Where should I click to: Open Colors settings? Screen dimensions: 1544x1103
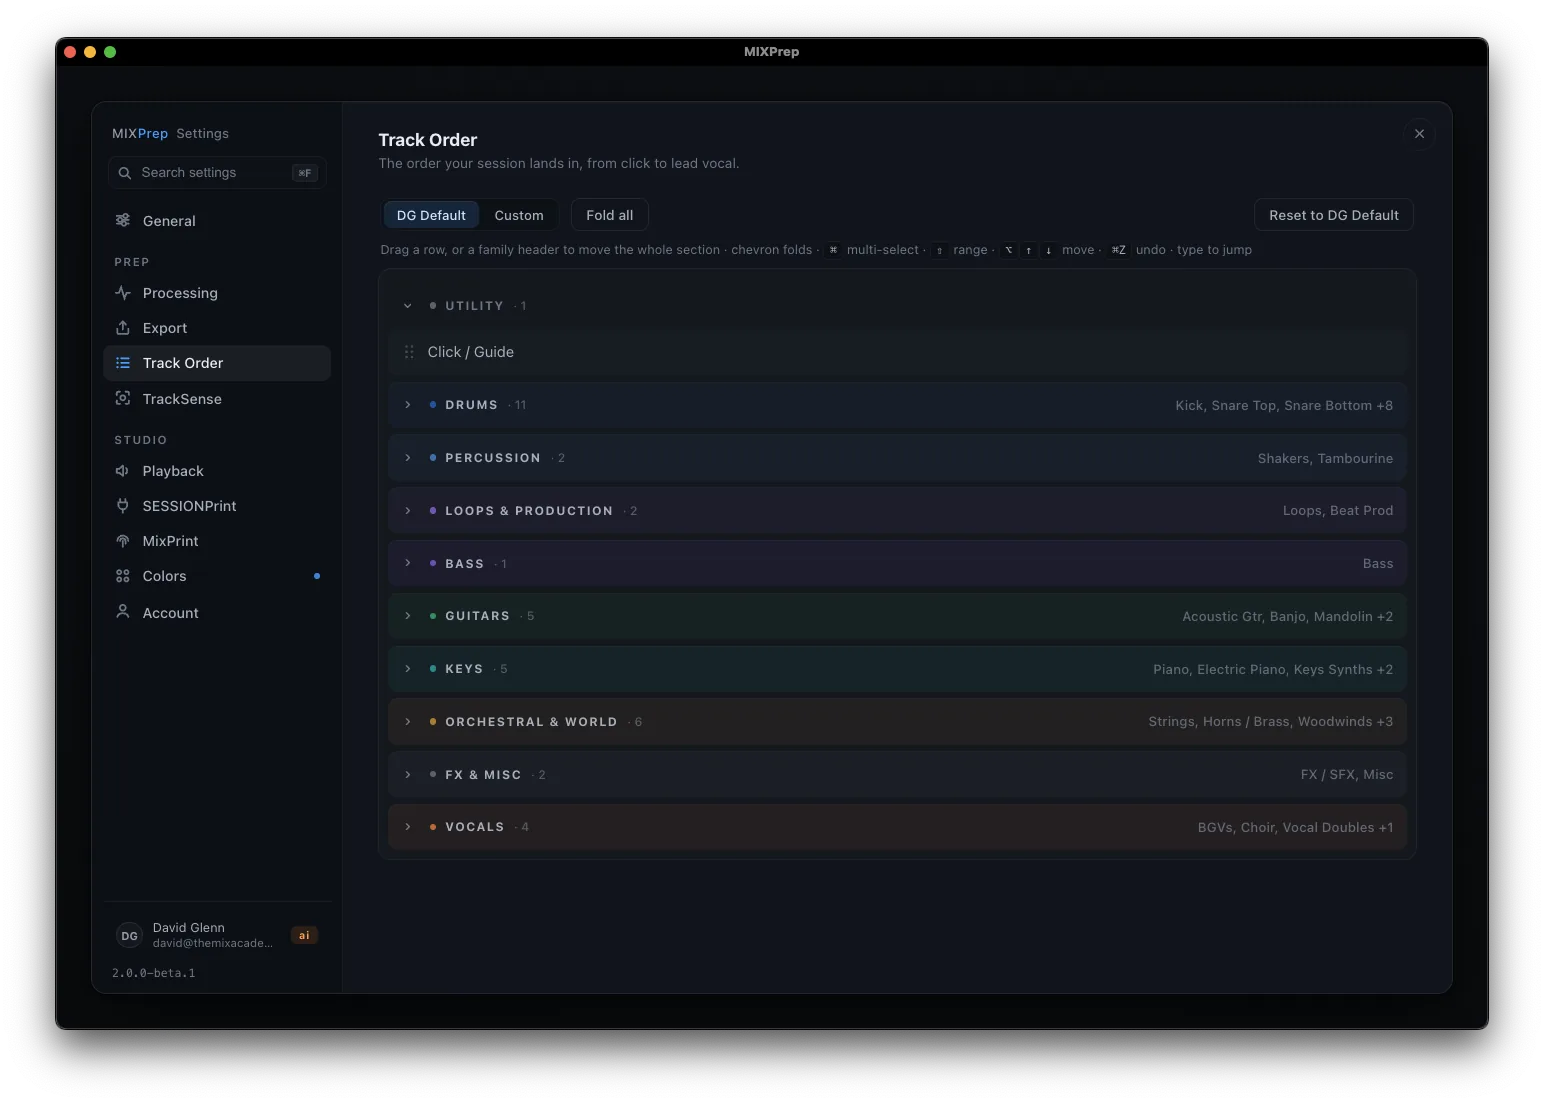coord(217,576)
